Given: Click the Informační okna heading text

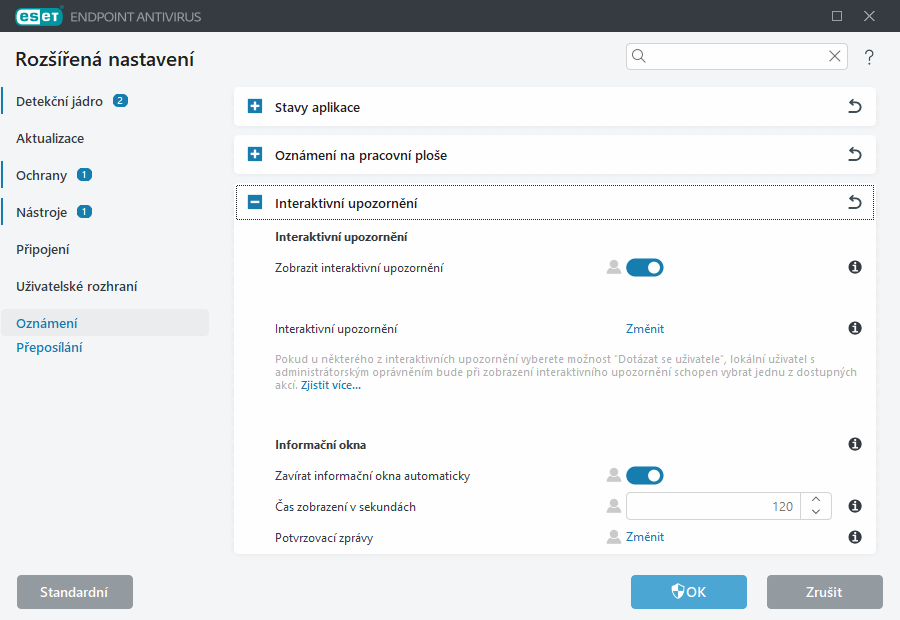Looking at the screenshot, I should [x=320, y=445].
